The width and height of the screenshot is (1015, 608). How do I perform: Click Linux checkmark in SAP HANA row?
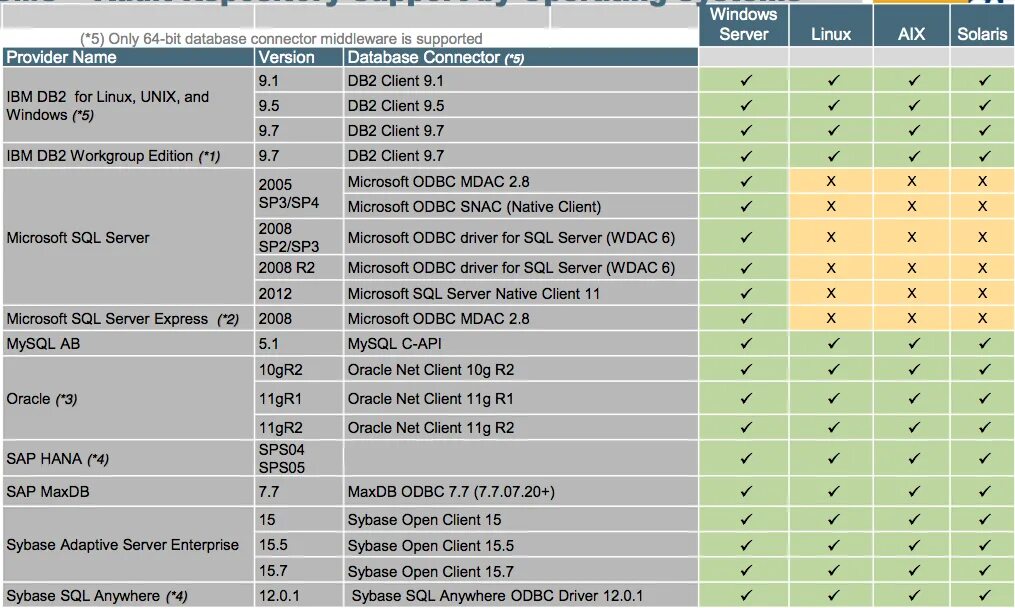point(833,458)
